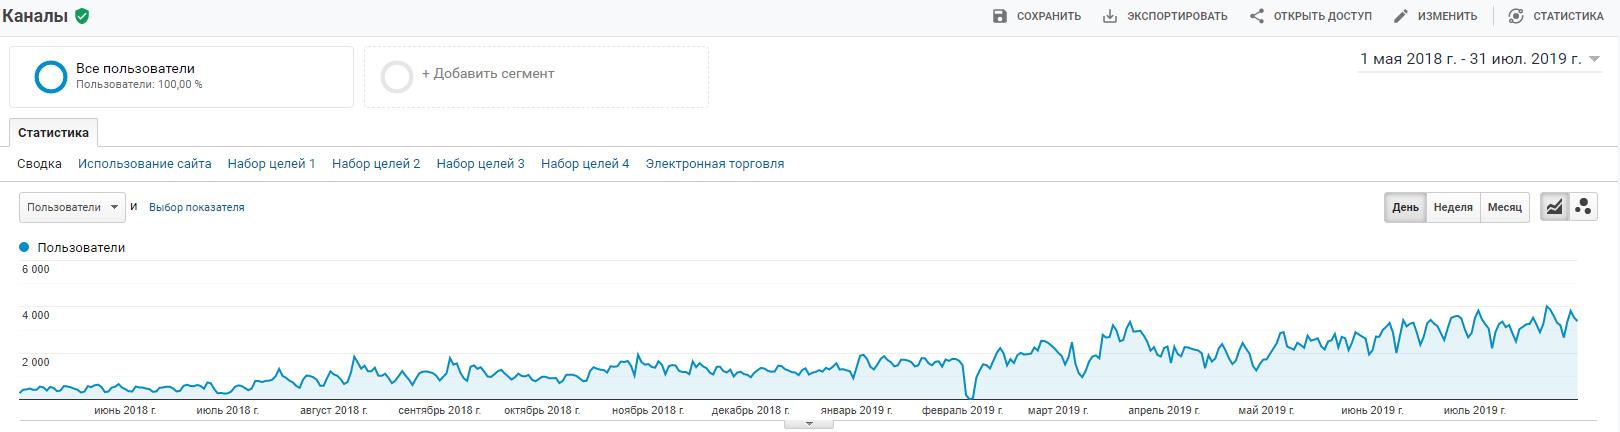The height and width of the screenshot is (432, 1620).
Task: Click green verified shield next to Каналы
Action: pyautogui.click(x=82, y=16)
